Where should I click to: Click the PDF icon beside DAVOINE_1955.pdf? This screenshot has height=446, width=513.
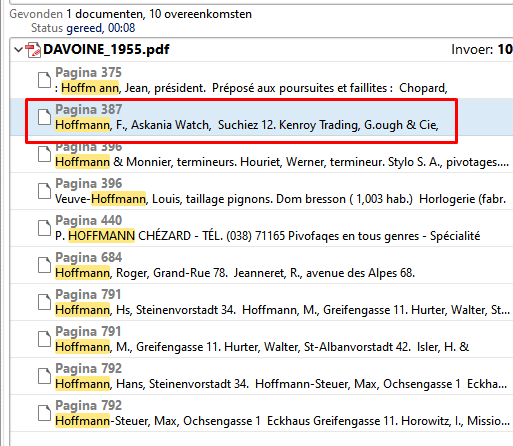[33, 50]
